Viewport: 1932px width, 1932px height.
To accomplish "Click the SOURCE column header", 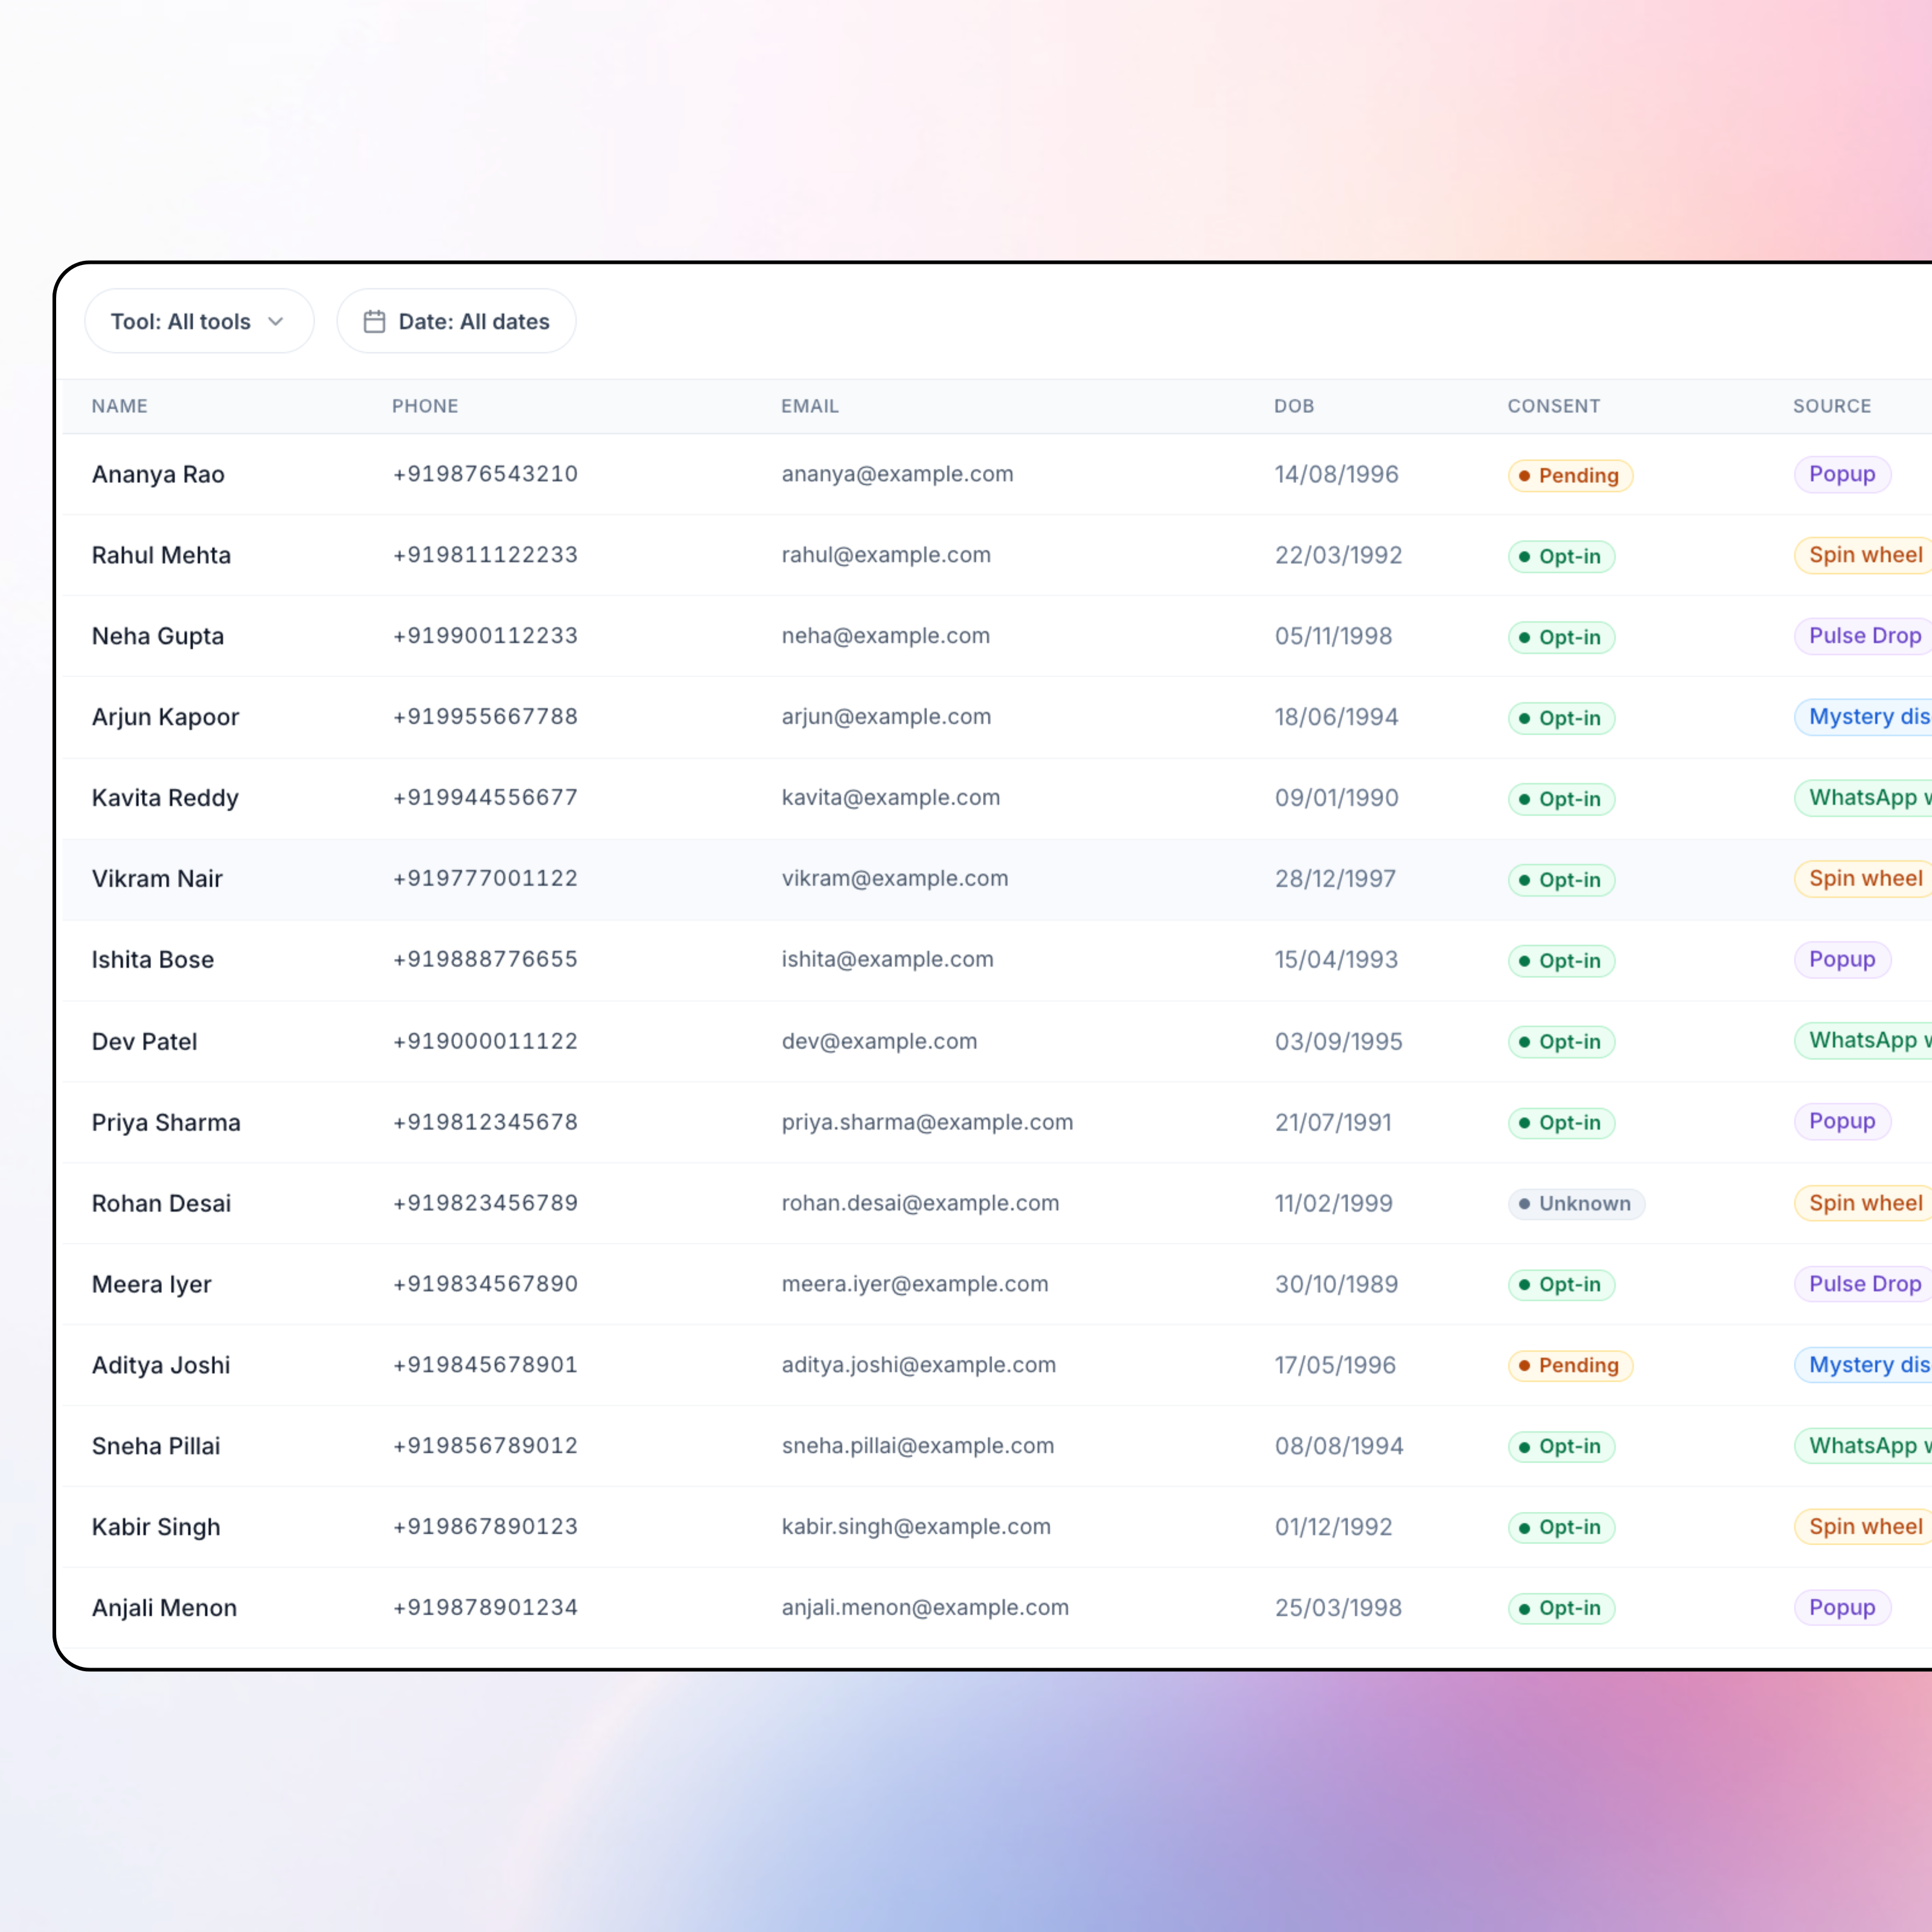I will (x=1832, y=406).
